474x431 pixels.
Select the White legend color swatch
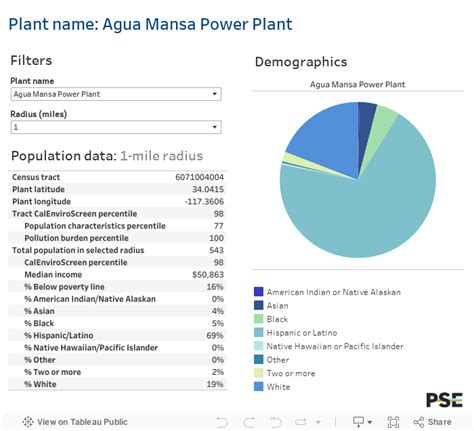pyautogui.click(x=258, y=386)
